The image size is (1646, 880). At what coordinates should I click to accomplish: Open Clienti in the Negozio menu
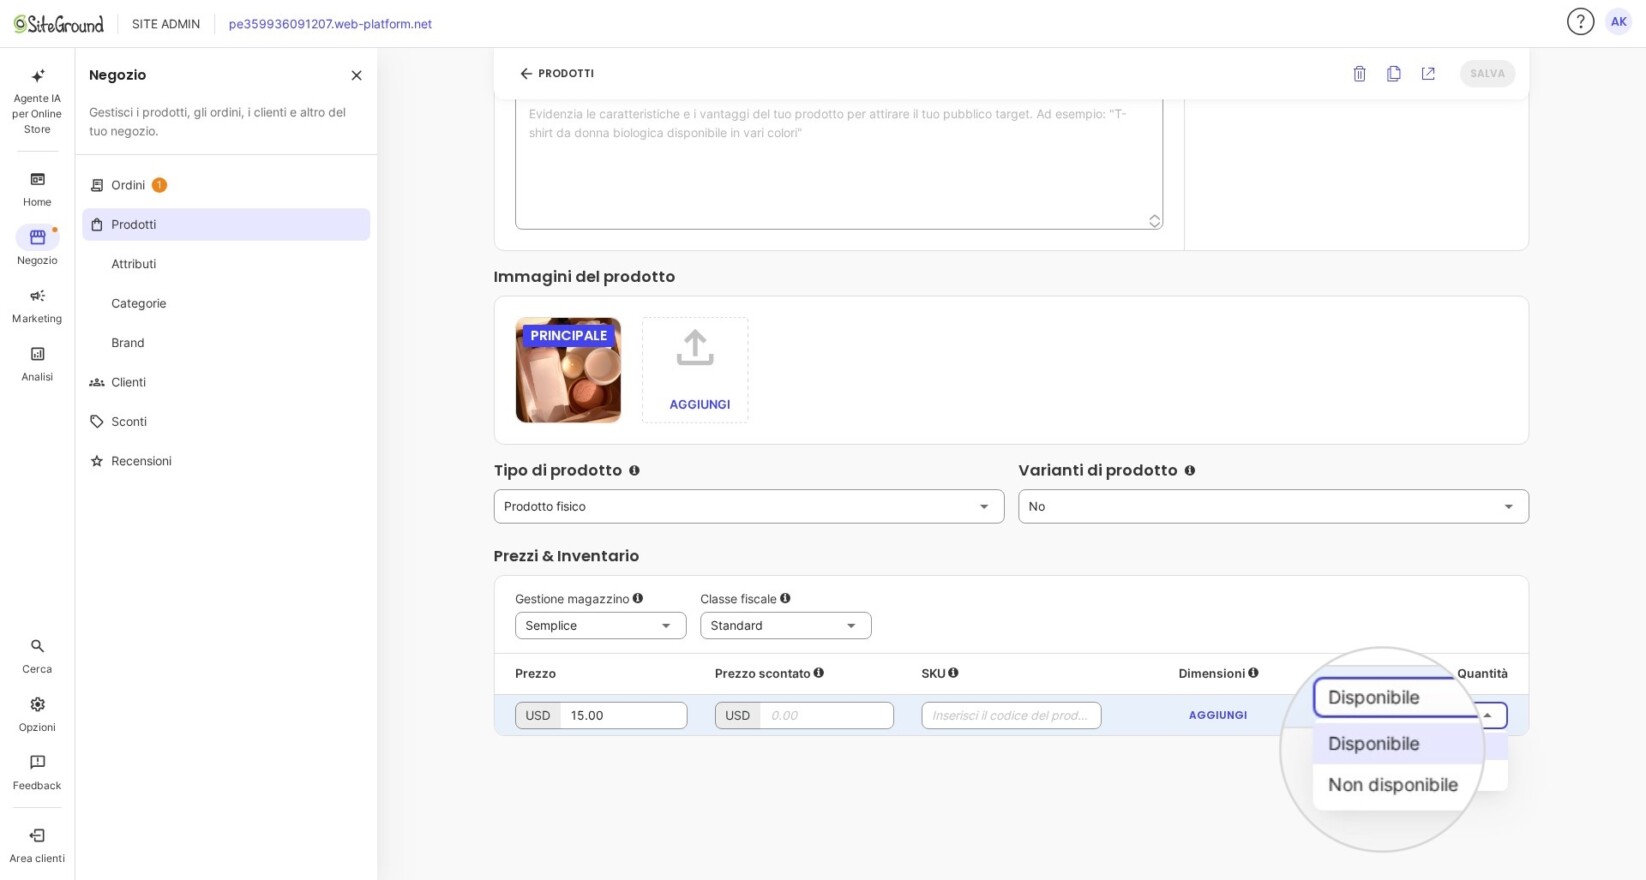[226, 382]
